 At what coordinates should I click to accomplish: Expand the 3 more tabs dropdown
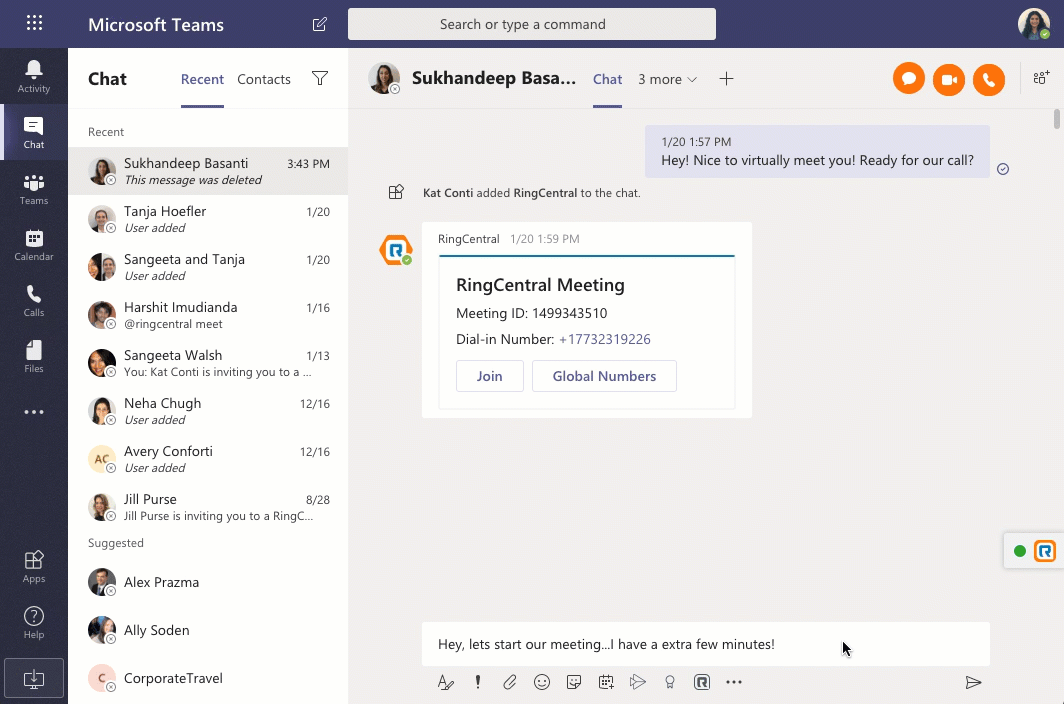666,79
